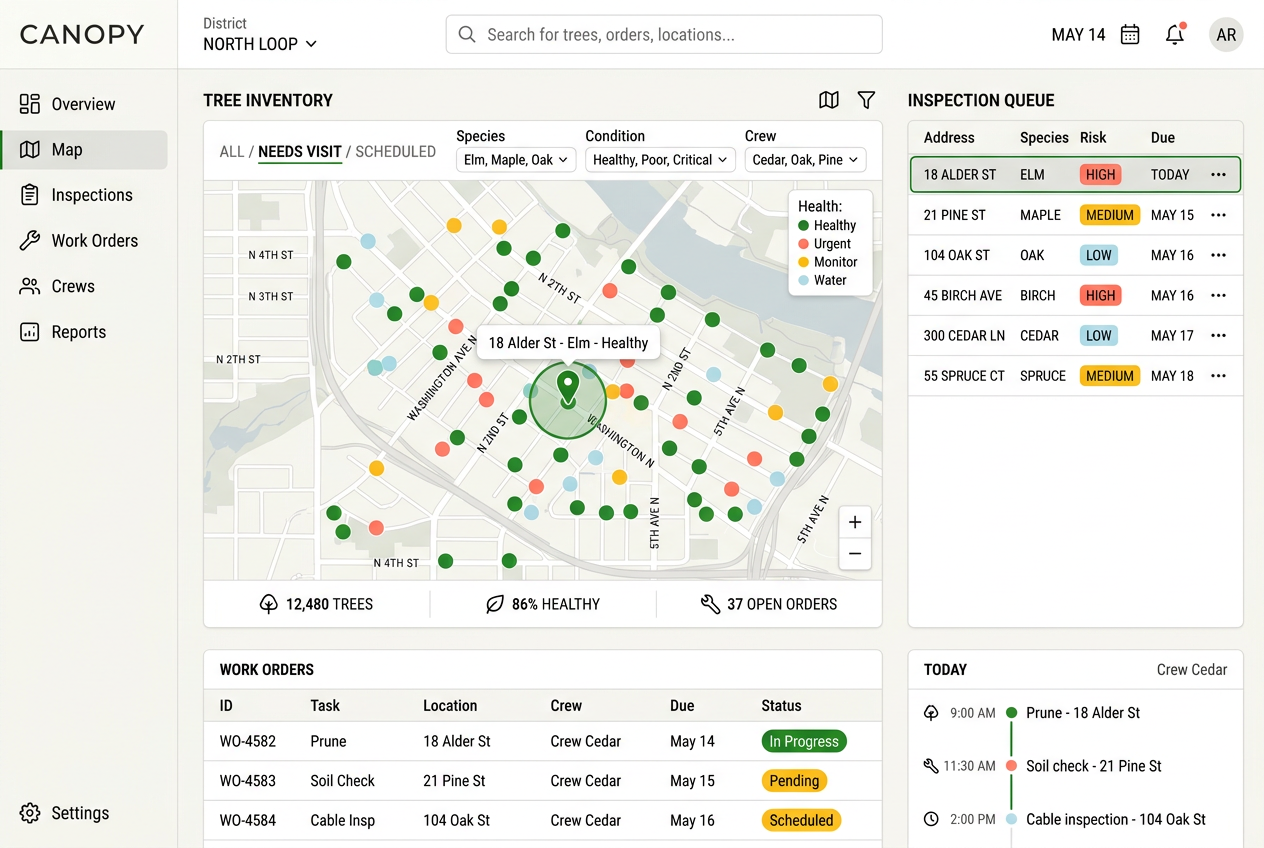Open the filter funnel icon
The height and width of the screenshot is (848, 1264).
click(x=867, y=100)
